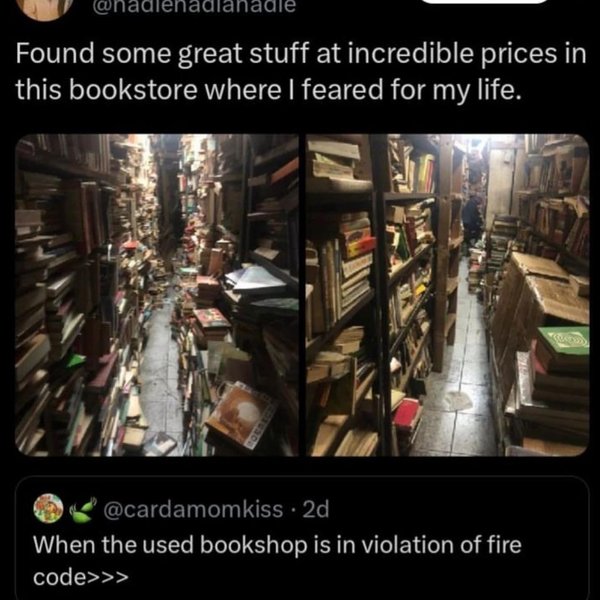Open the right bookstore aisle photo
This screenshot has height=600, width=600.
447,295
